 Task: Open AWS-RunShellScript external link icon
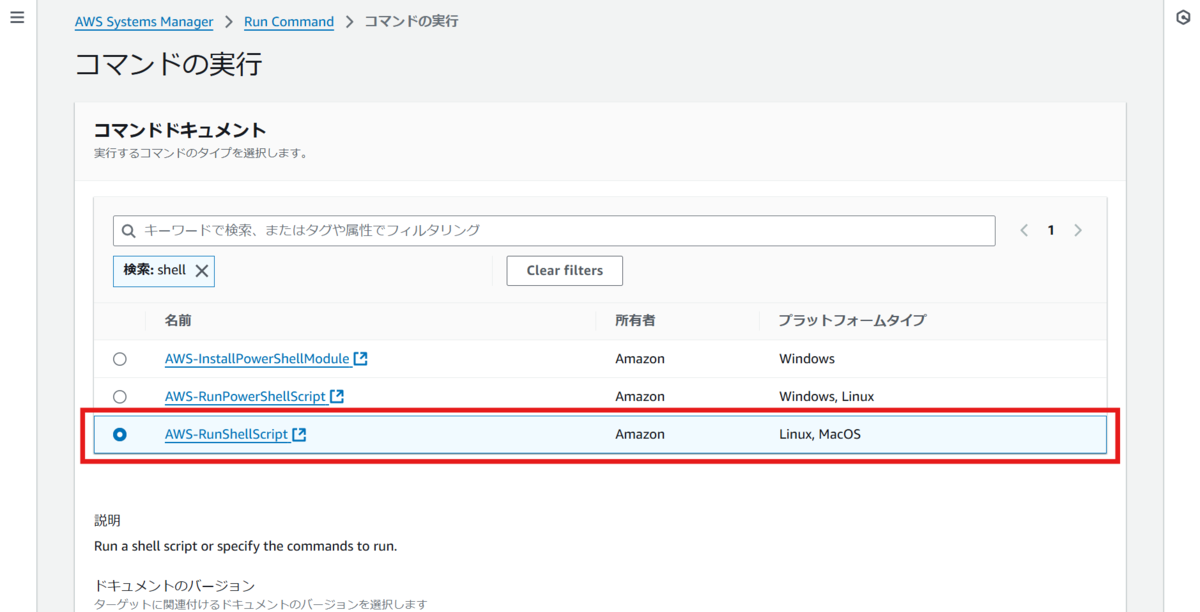[299, 434]
